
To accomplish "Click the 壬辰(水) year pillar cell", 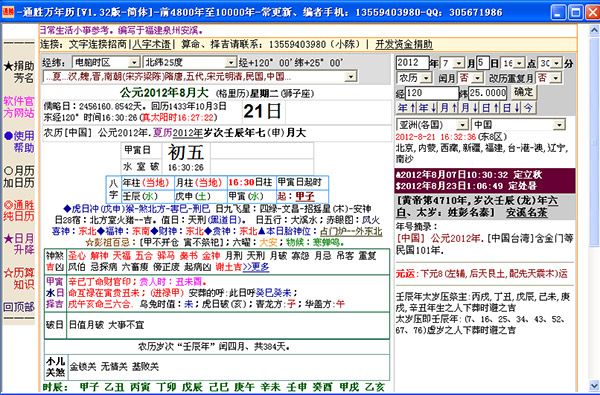I will click(x=148, y=196).
